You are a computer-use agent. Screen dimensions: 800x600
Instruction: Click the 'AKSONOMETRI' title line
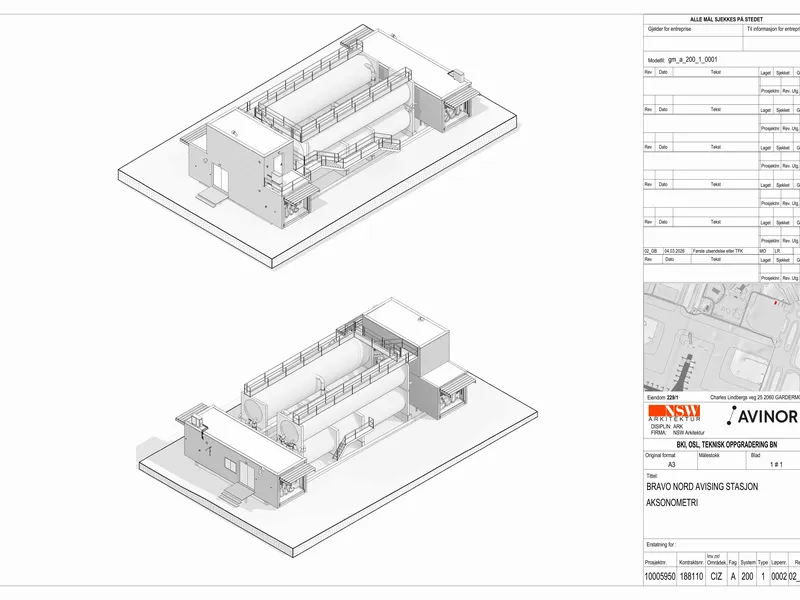pyautogui.click(x=672, y=503)
